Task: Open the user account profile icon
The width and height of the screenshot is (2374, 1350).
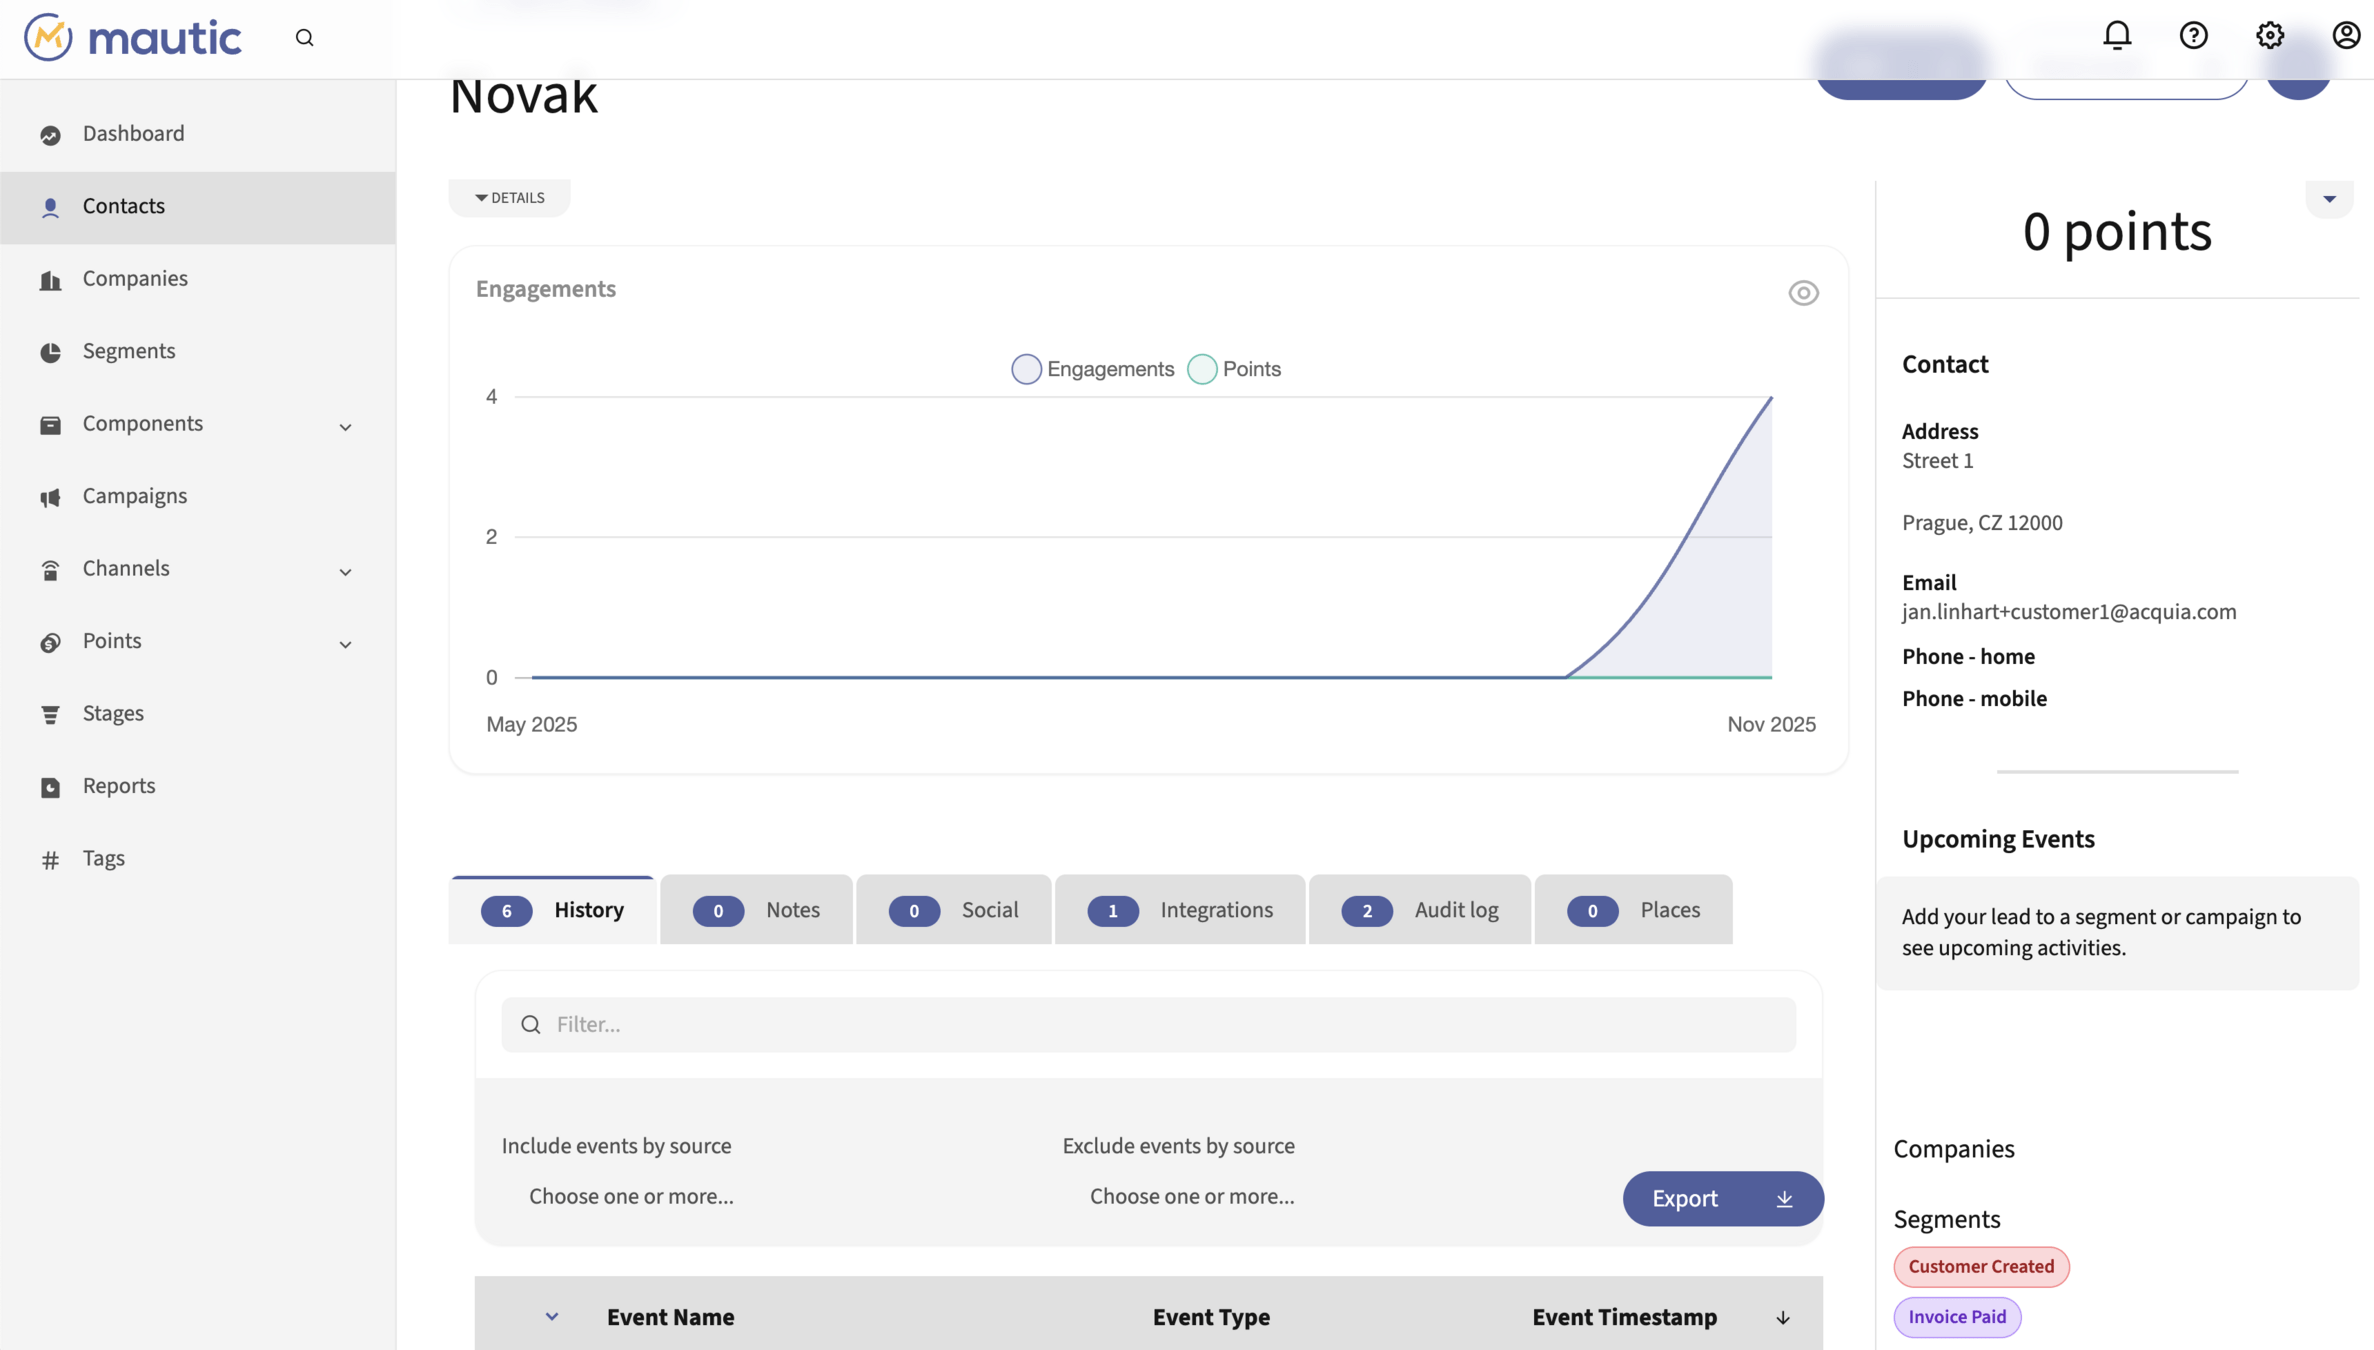Action: (2345, 36)
